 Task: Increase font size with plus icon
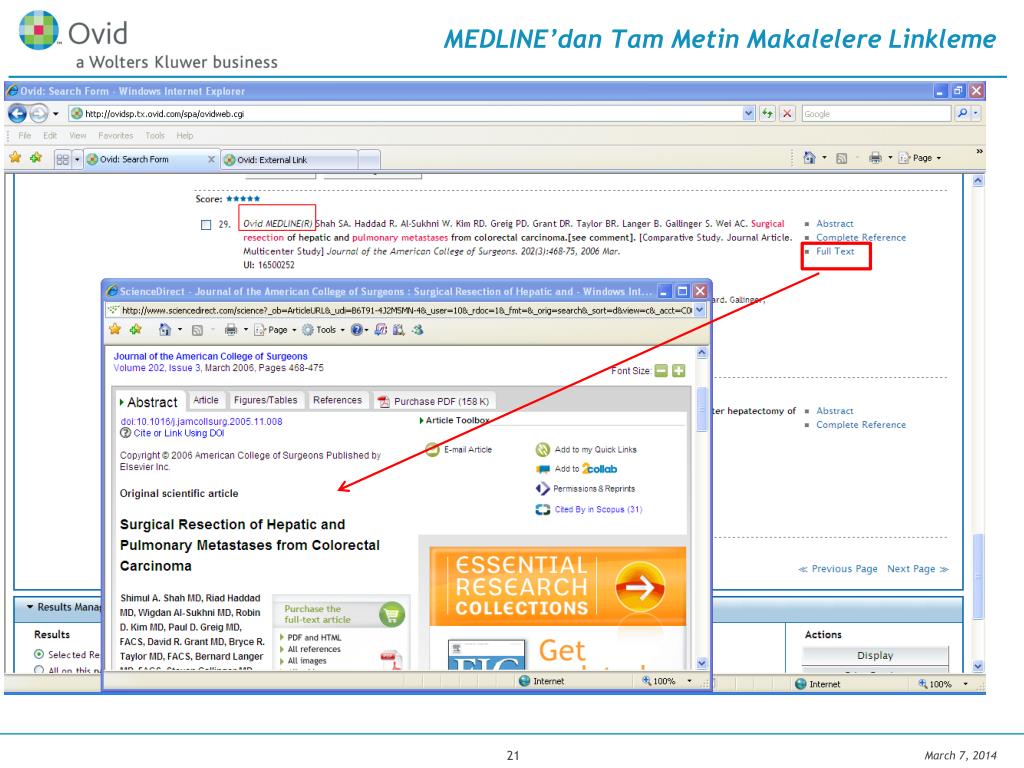[679, 371]
